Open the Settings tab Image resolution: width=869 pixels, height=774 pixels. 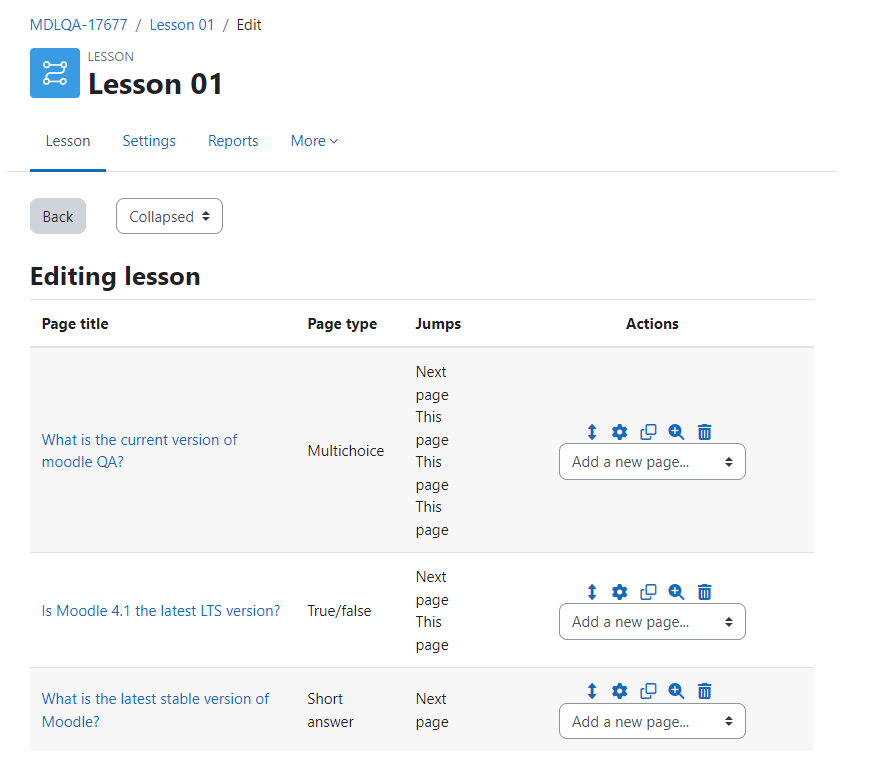[x=149, y=141]
